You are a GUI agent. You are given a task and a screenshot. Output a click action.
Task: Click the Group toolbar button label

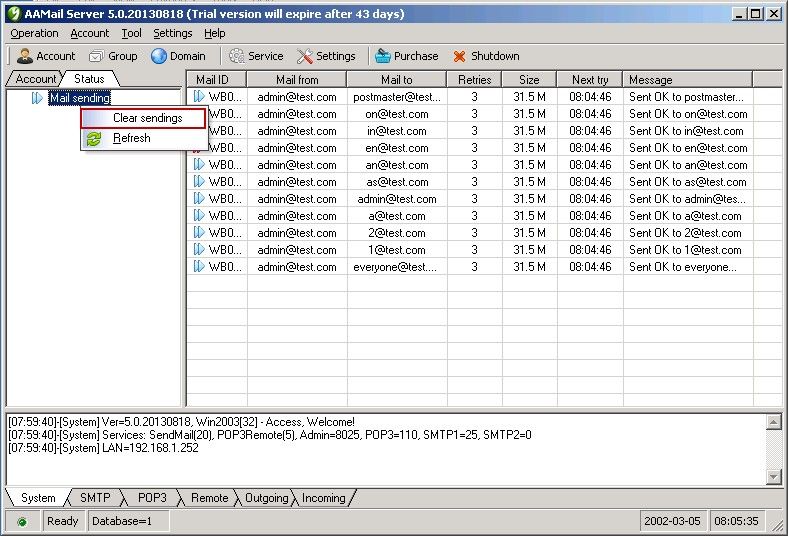pos(123,56)
